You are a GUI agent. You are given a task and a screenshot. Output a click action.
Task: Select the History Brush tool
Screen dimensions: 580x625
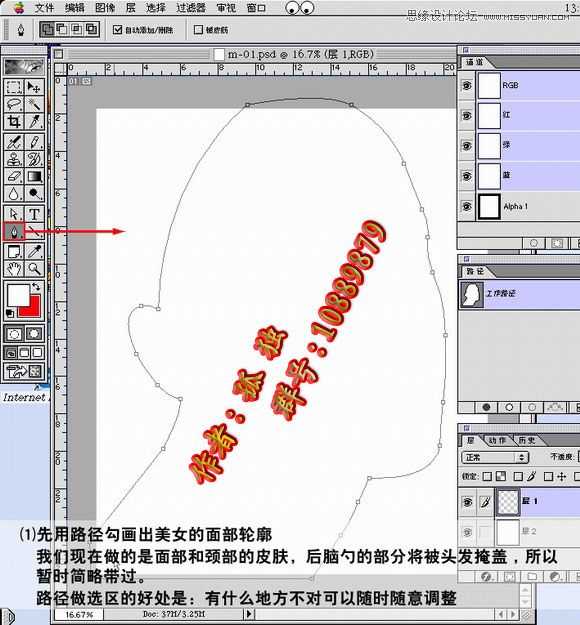tap(34, 159)
